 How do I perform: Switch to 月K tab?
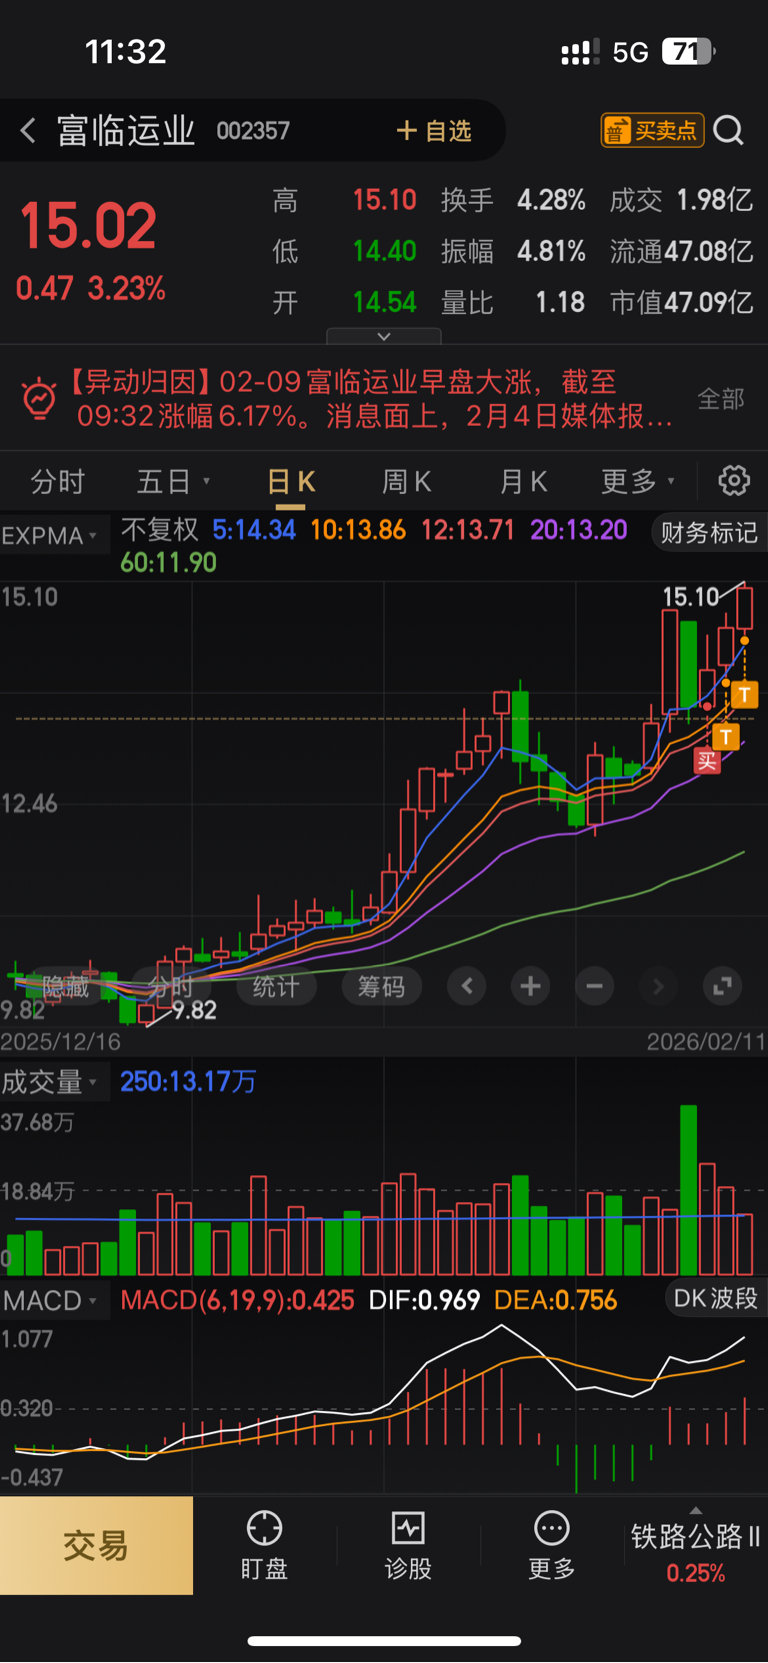tap(523, 482)
